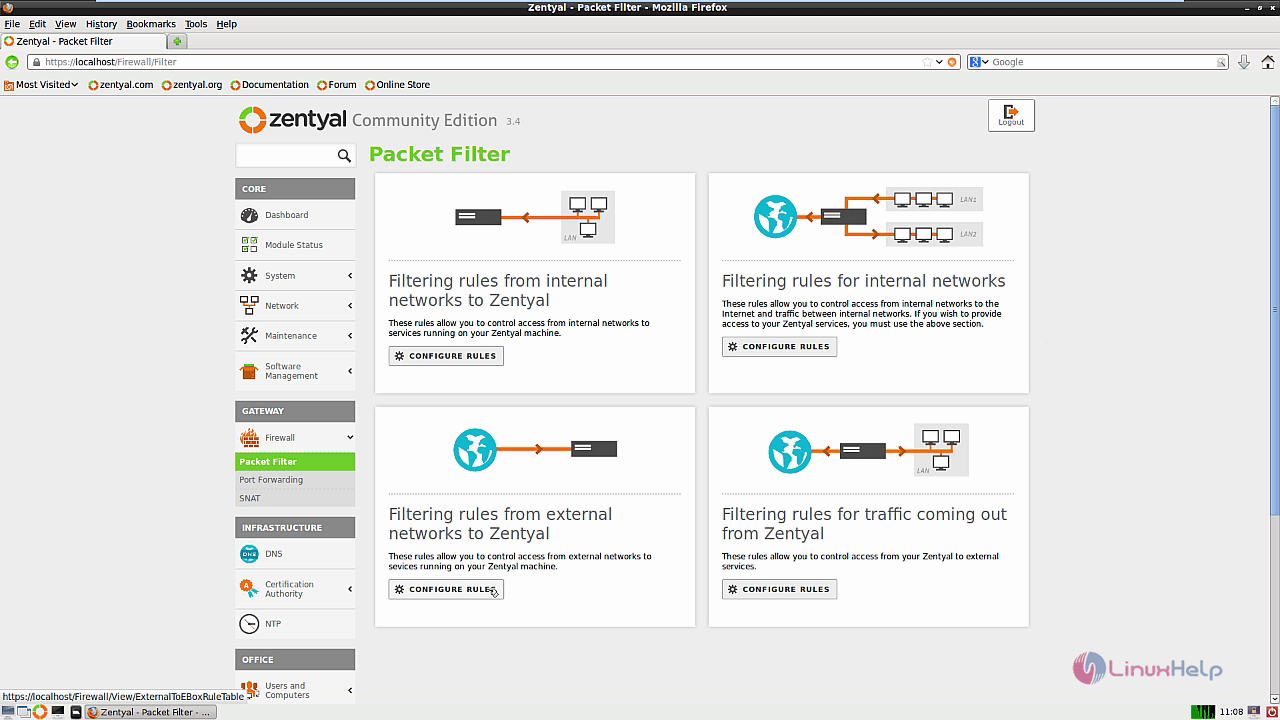Click the internal networks to Zentyal diagram
This screenshot has height=720, width=1280.
coord(535,217)
